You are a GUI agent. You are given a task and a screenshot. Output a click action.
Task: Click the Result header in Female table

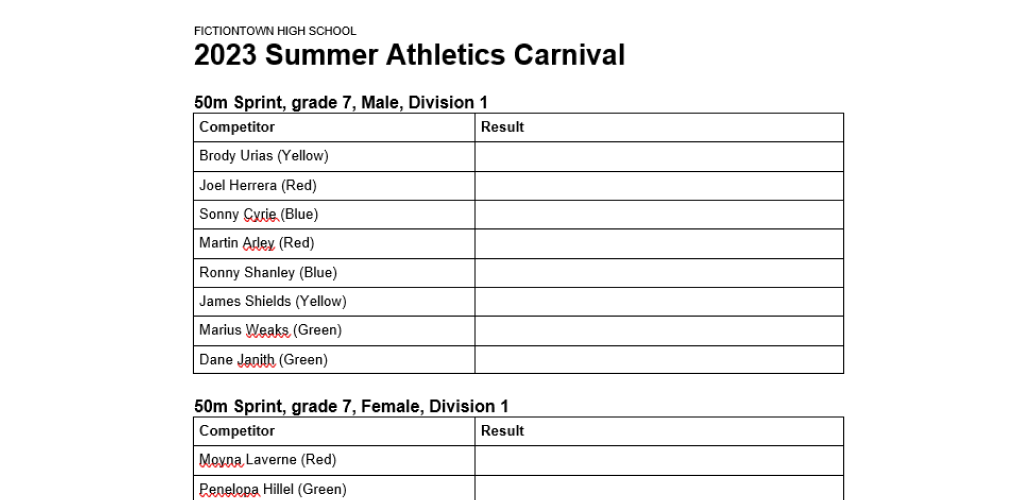click(658, 431)
